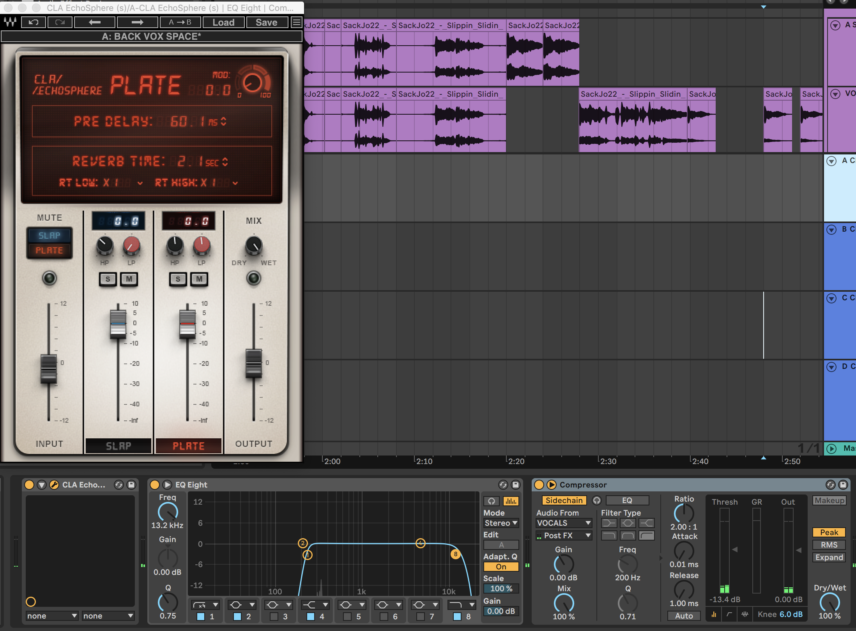The width and height of the screenshot is (856, 631).
Task: Save CLA Echo device preset
Action: point(131,485)
